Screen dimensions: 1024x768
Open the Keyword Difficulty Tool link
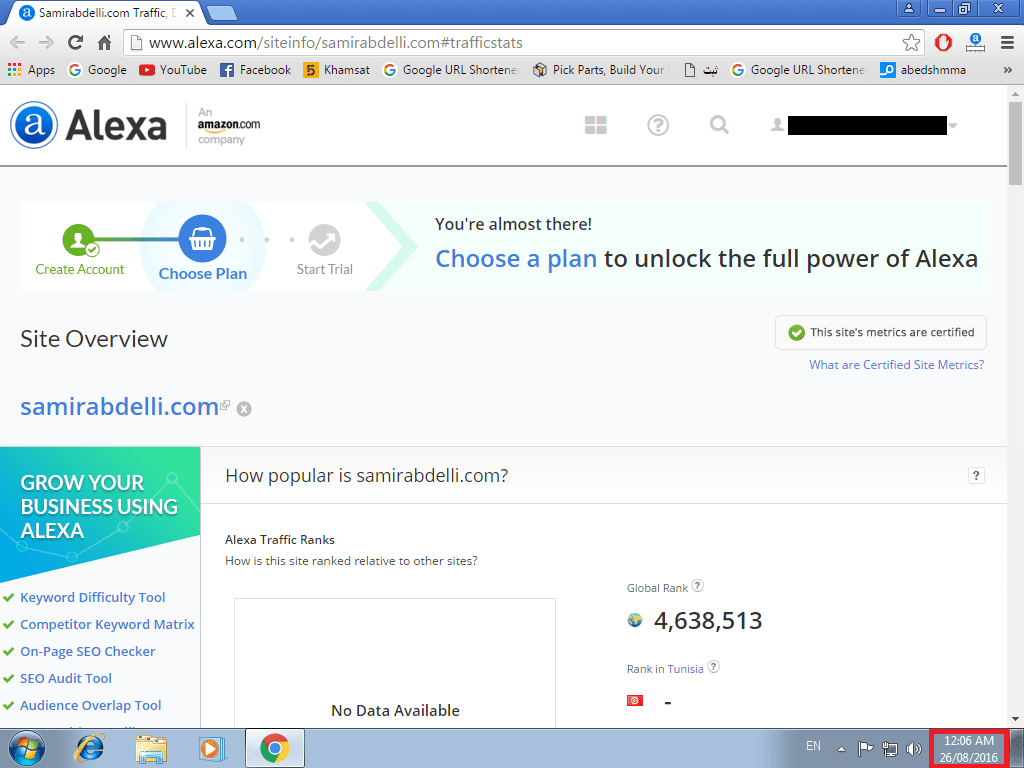(x=92, y=598)
